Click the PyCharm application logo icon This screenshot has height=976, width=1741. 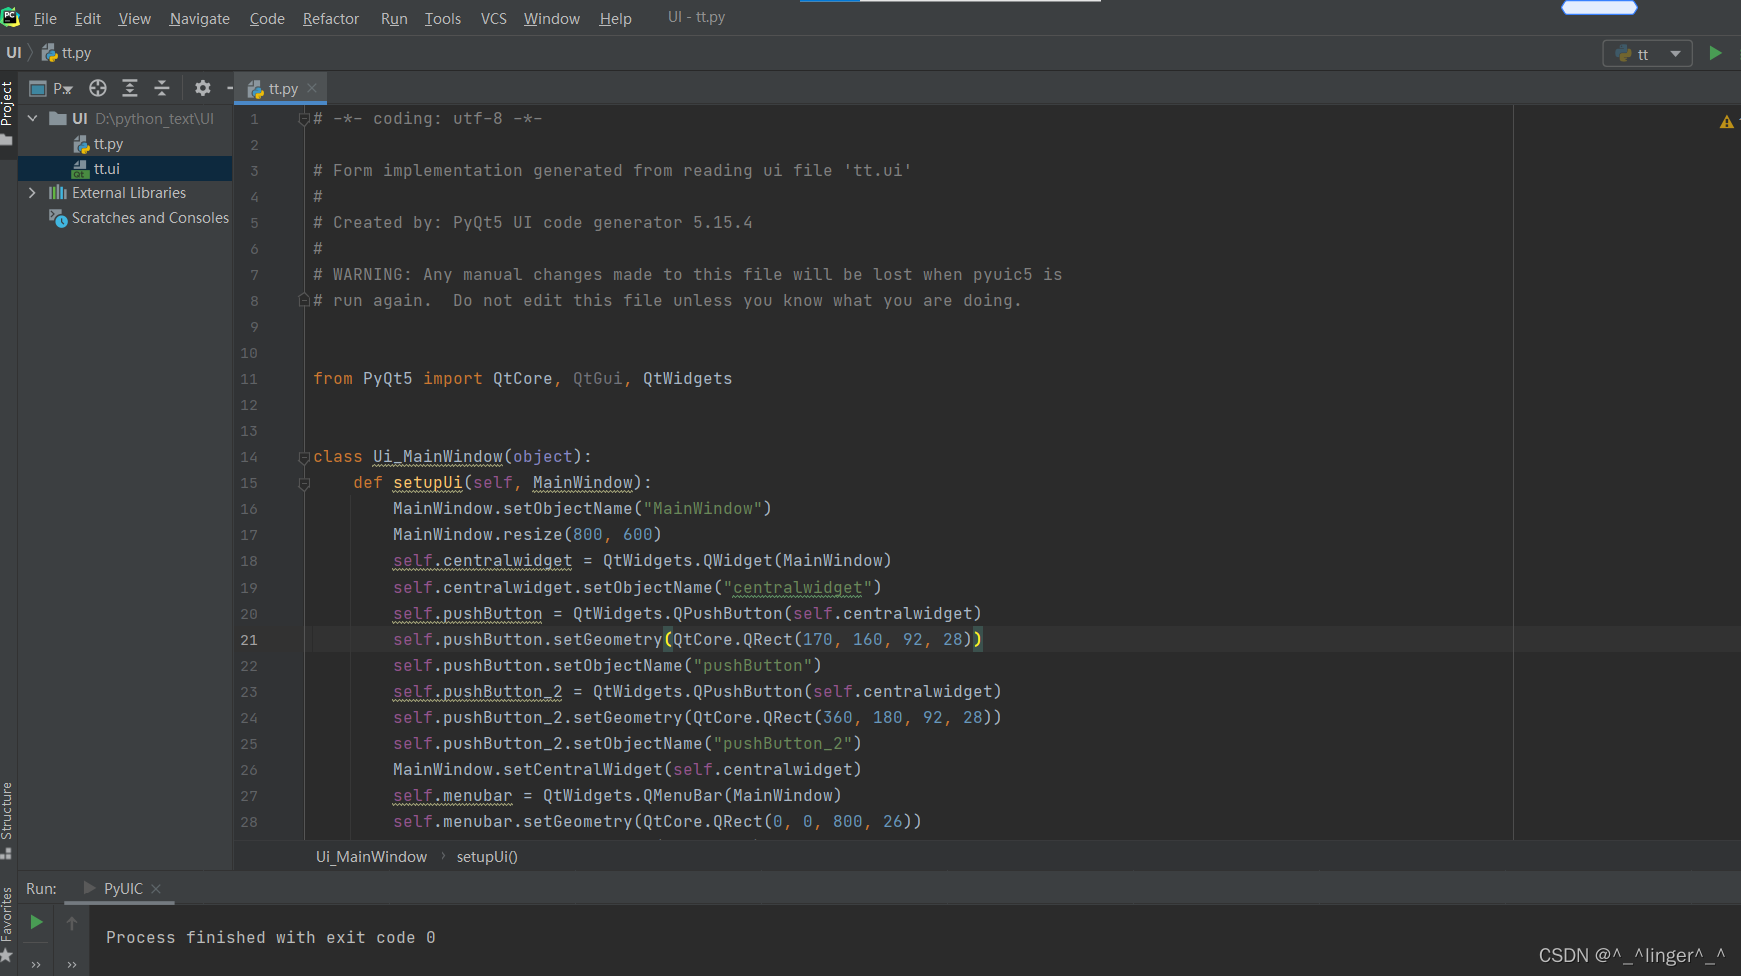pos(11,17)
